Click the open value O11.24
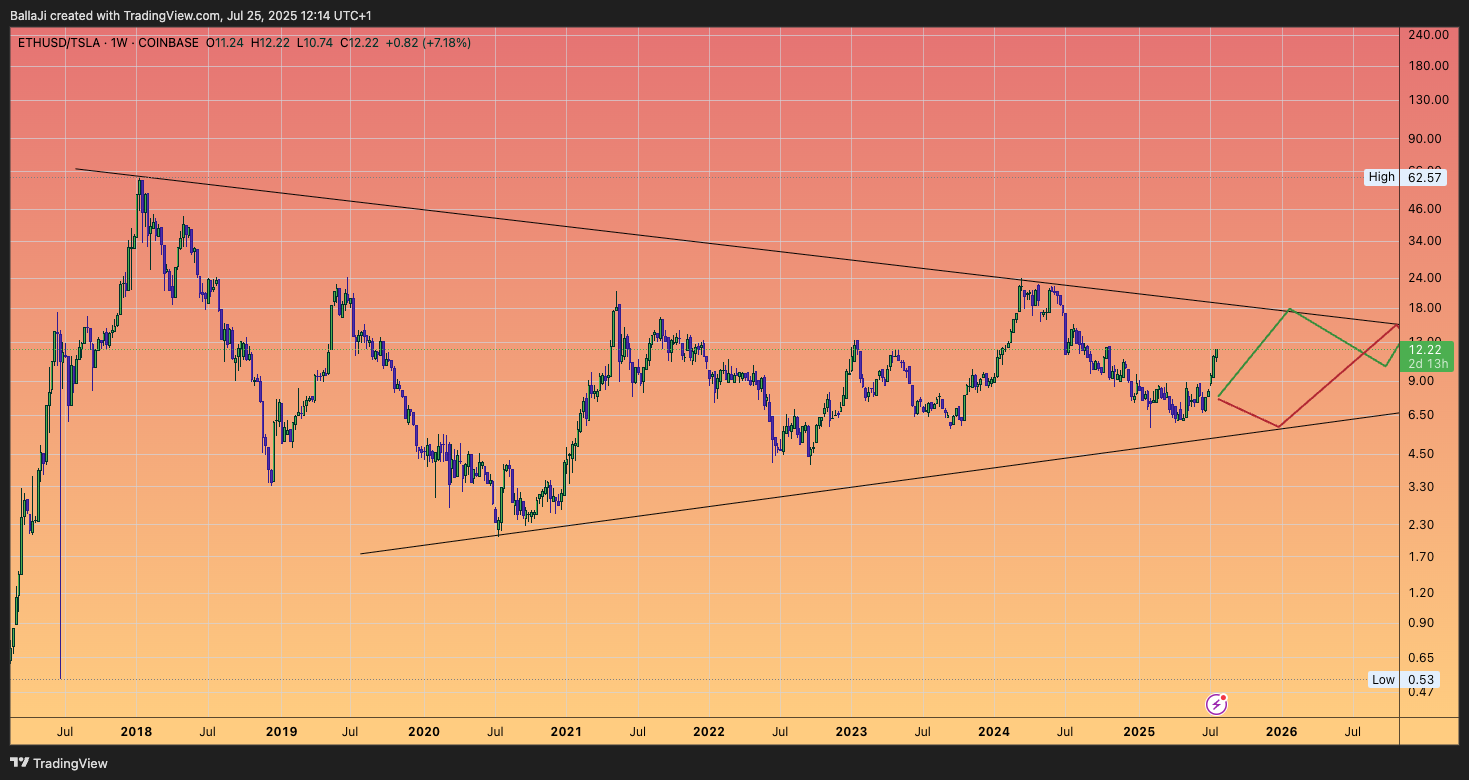The image size is (1469, 780). (x=226, y=43)
